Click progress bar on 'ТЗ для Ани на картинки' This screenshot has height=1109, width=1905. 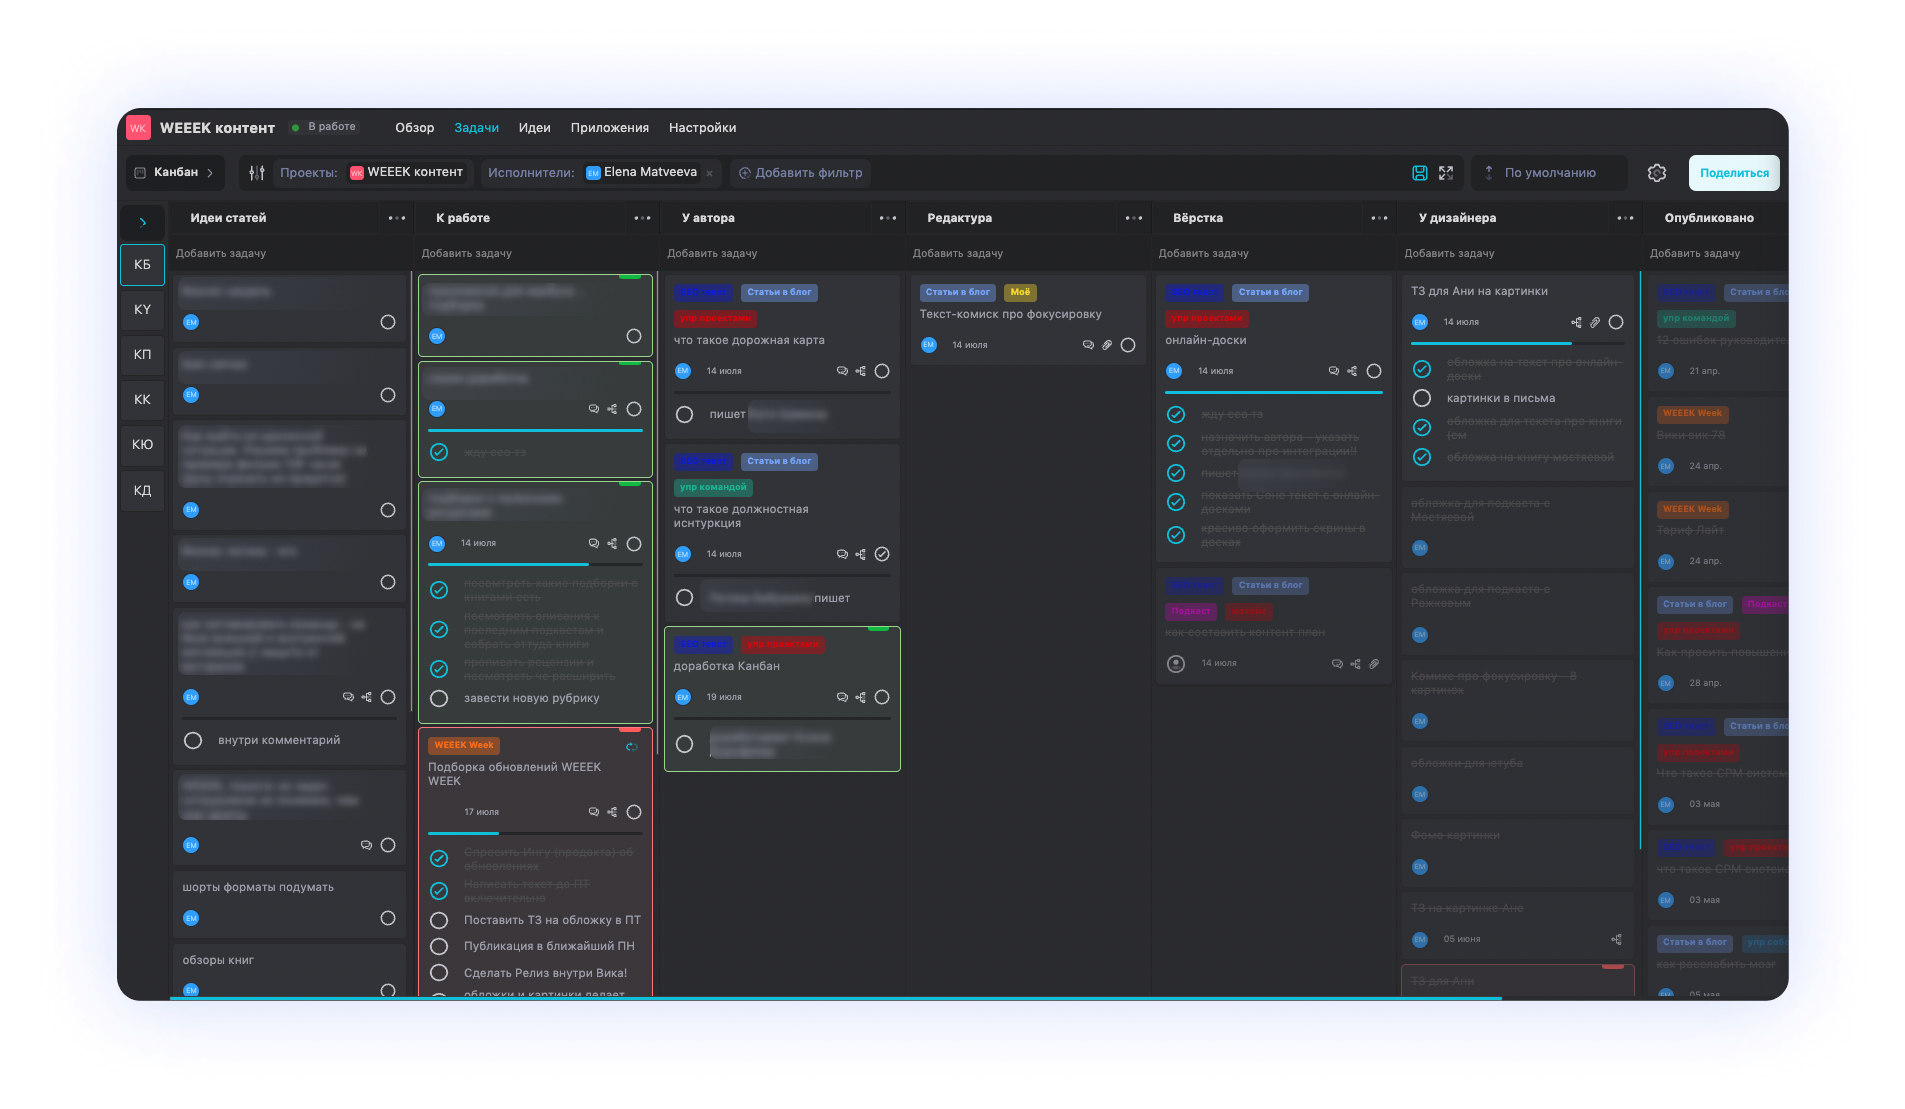click(x=1518, y=344)
